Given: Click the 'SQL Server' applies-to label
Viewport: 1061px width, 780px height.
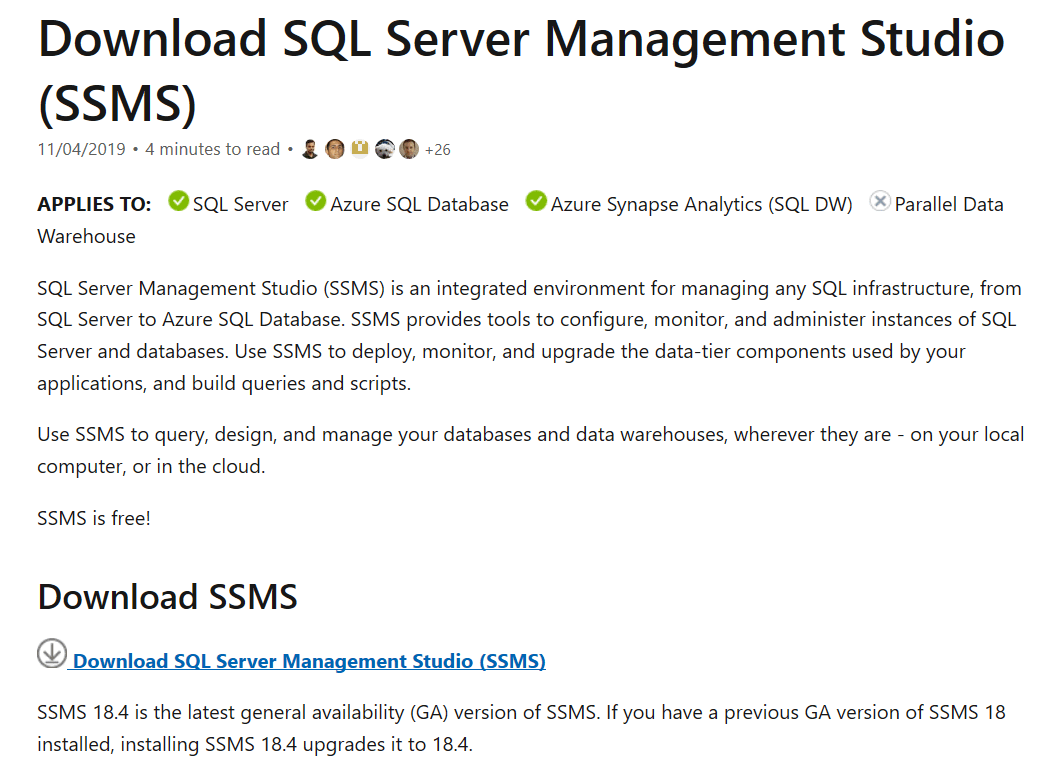Looking at the screenshot, I should click(x=240, y=204).
